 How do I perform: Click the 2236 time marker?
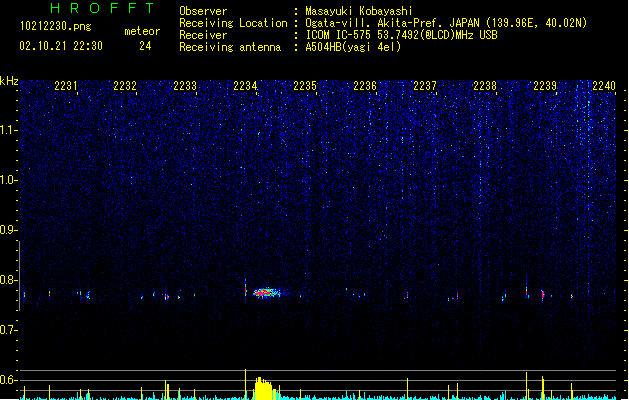(365, 86)
